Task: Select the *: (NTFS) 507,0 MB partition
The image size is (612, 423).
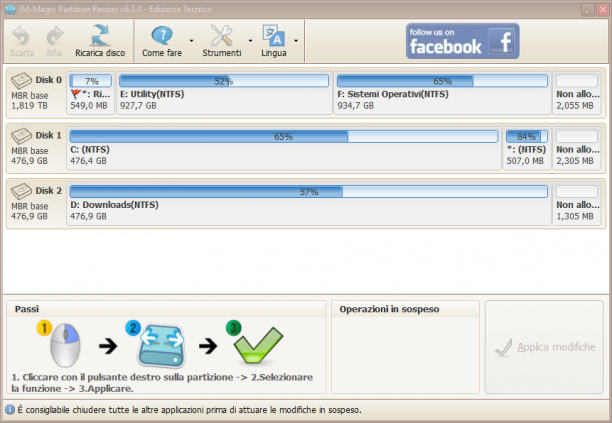Action: (x=527, y=148)
